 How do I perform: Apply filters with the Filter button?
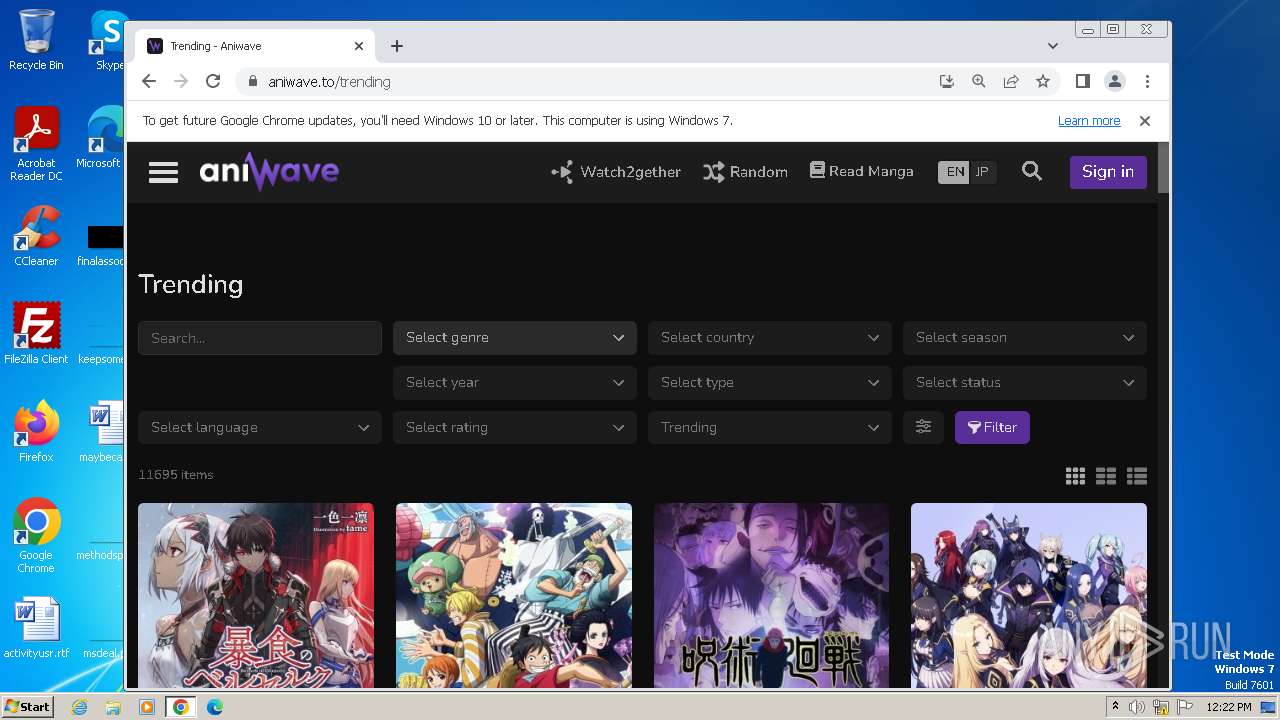(x=992, y=428)
